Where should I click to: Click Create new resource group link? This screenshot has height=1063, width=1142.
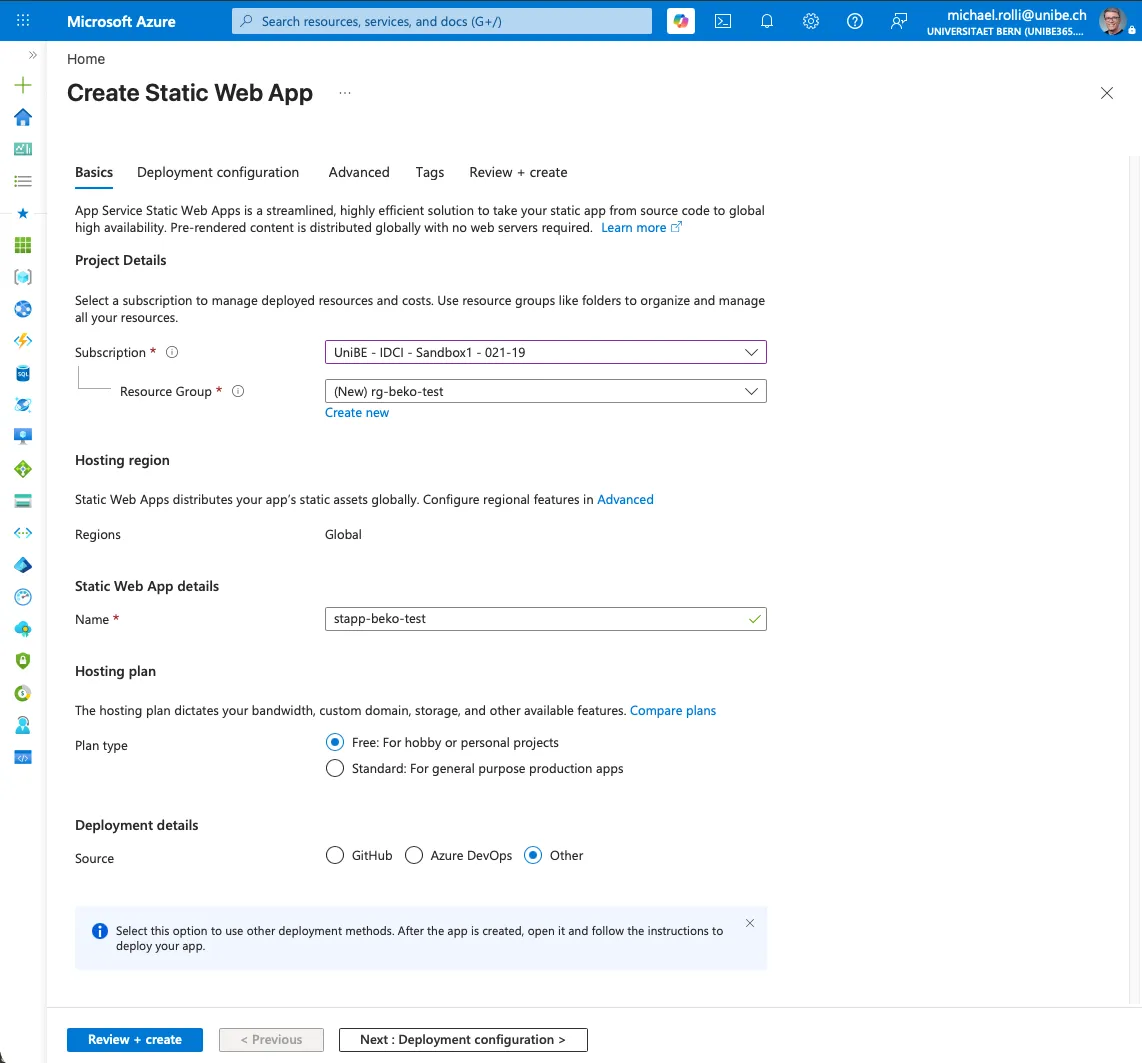[357, 413]
